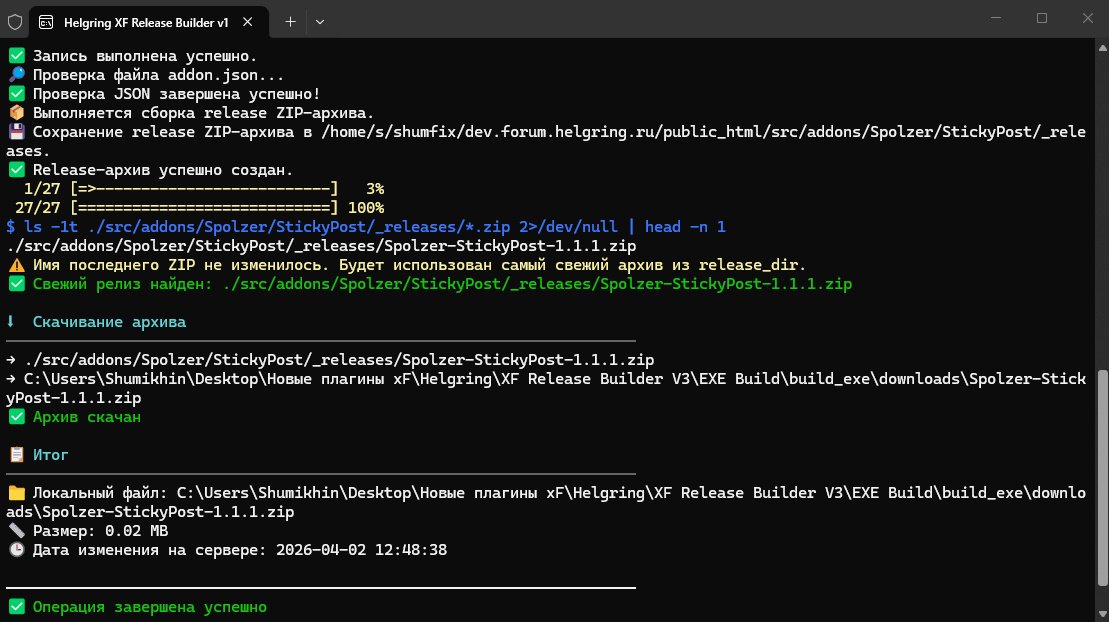
Task: Click the folder icon by 'Локальный файл'
Action: 16,493
